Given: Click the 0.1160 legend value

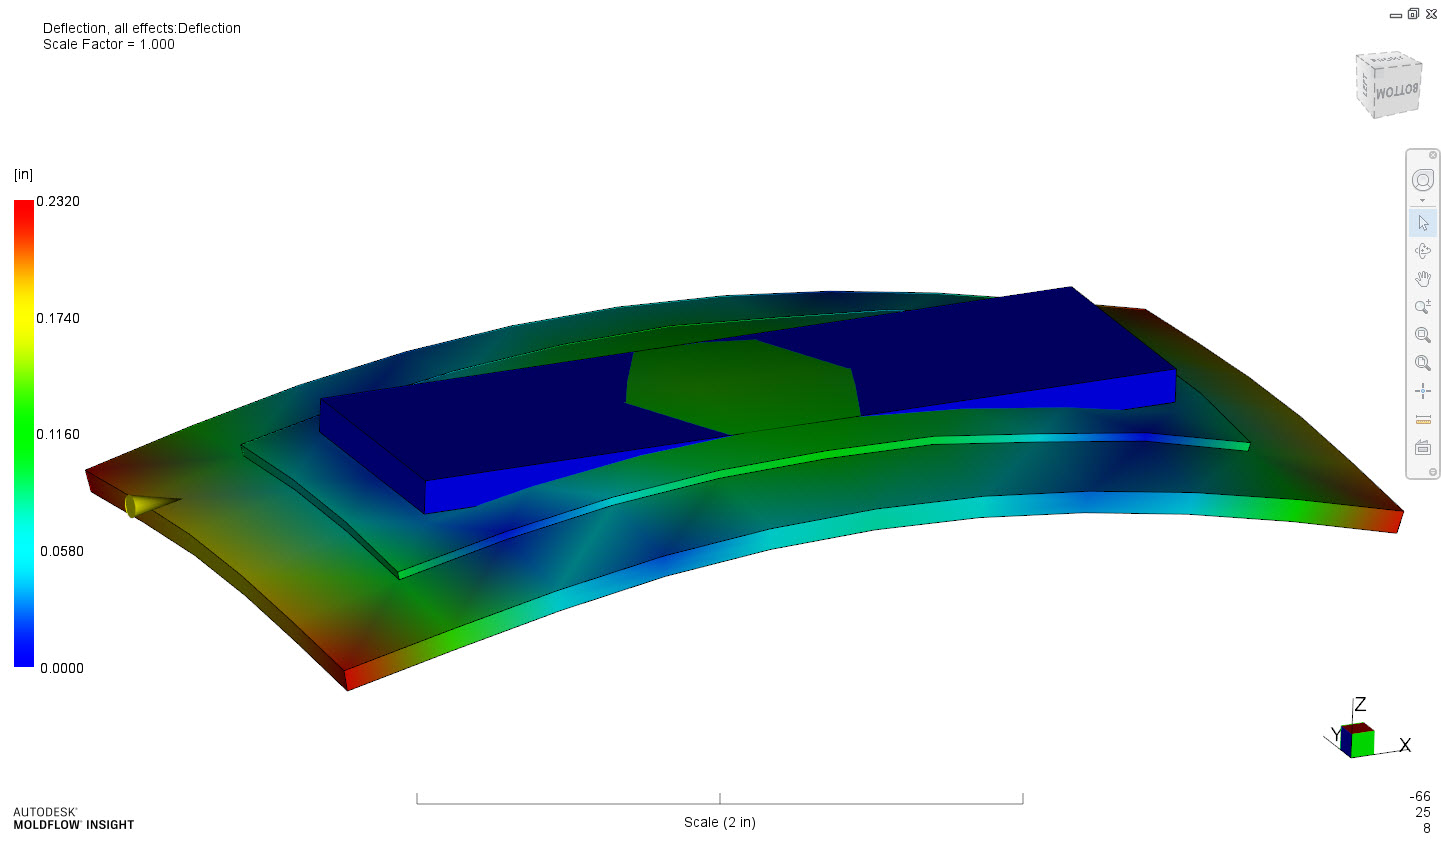Looking at the screenshot, I should (x=58, y=434).
